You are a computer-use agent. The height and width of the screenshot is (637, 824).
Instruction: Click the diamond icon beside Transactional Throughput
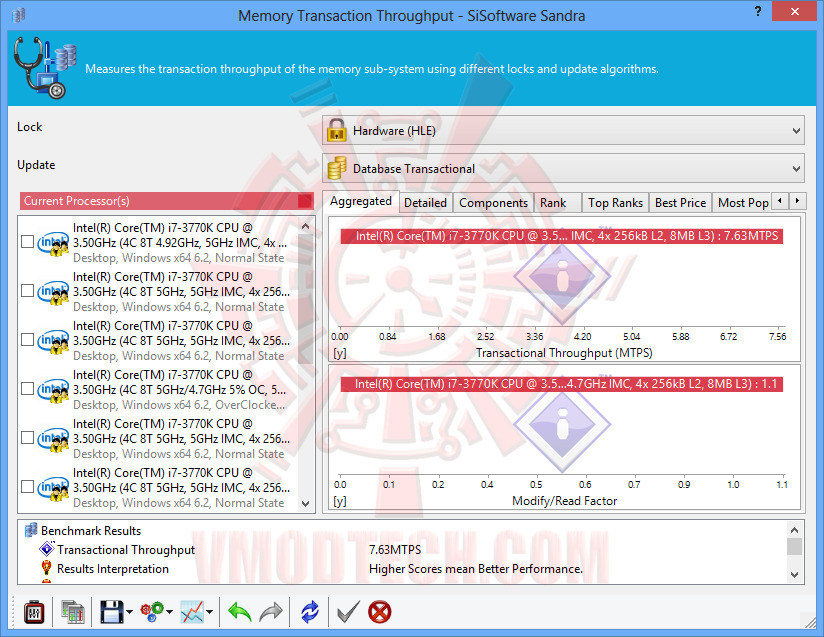click(x=47, y=549)
